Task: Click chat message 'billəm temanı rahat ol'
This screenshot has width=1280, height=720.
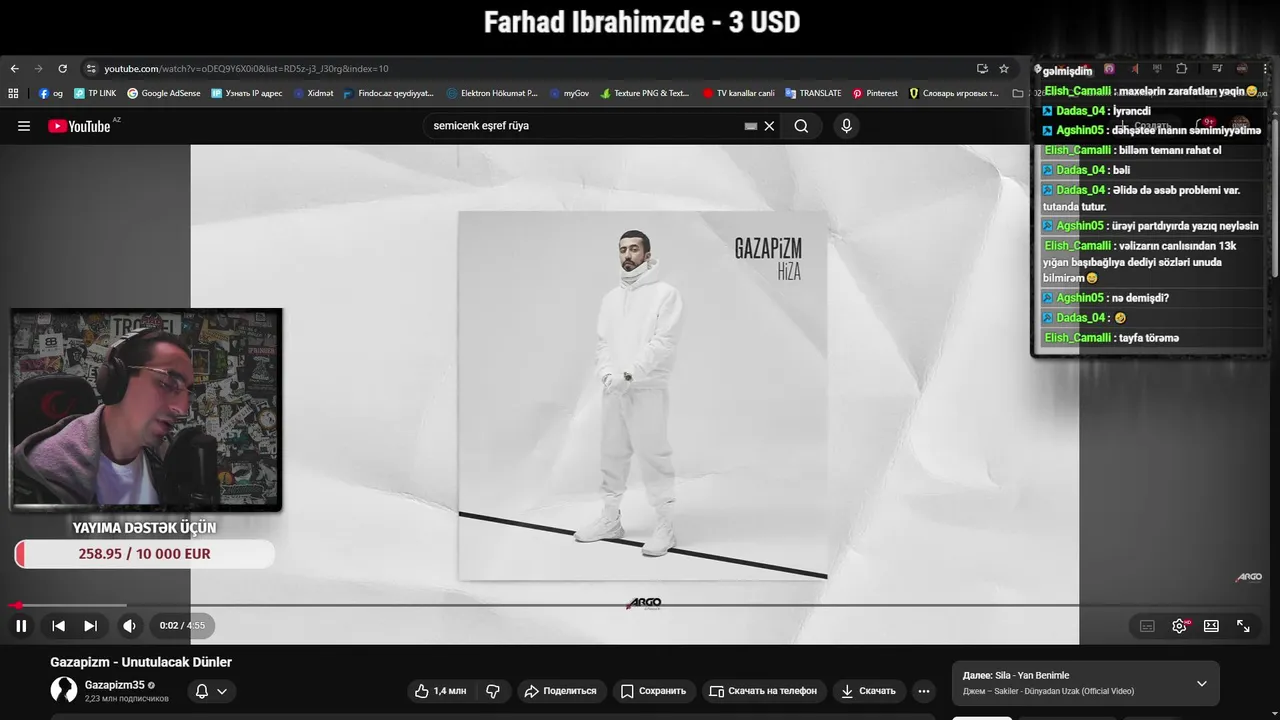Action: pyautogui.click(x=1153, y=150)
